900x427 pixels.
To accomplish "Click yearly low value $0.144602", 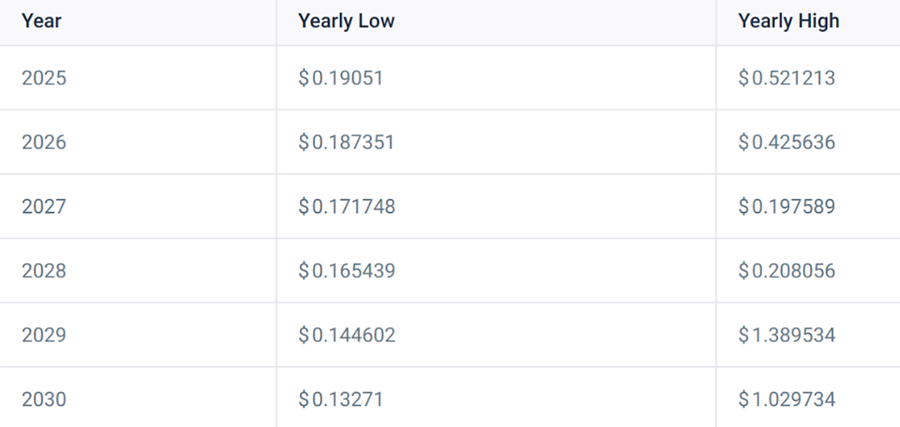I will 347,335.
